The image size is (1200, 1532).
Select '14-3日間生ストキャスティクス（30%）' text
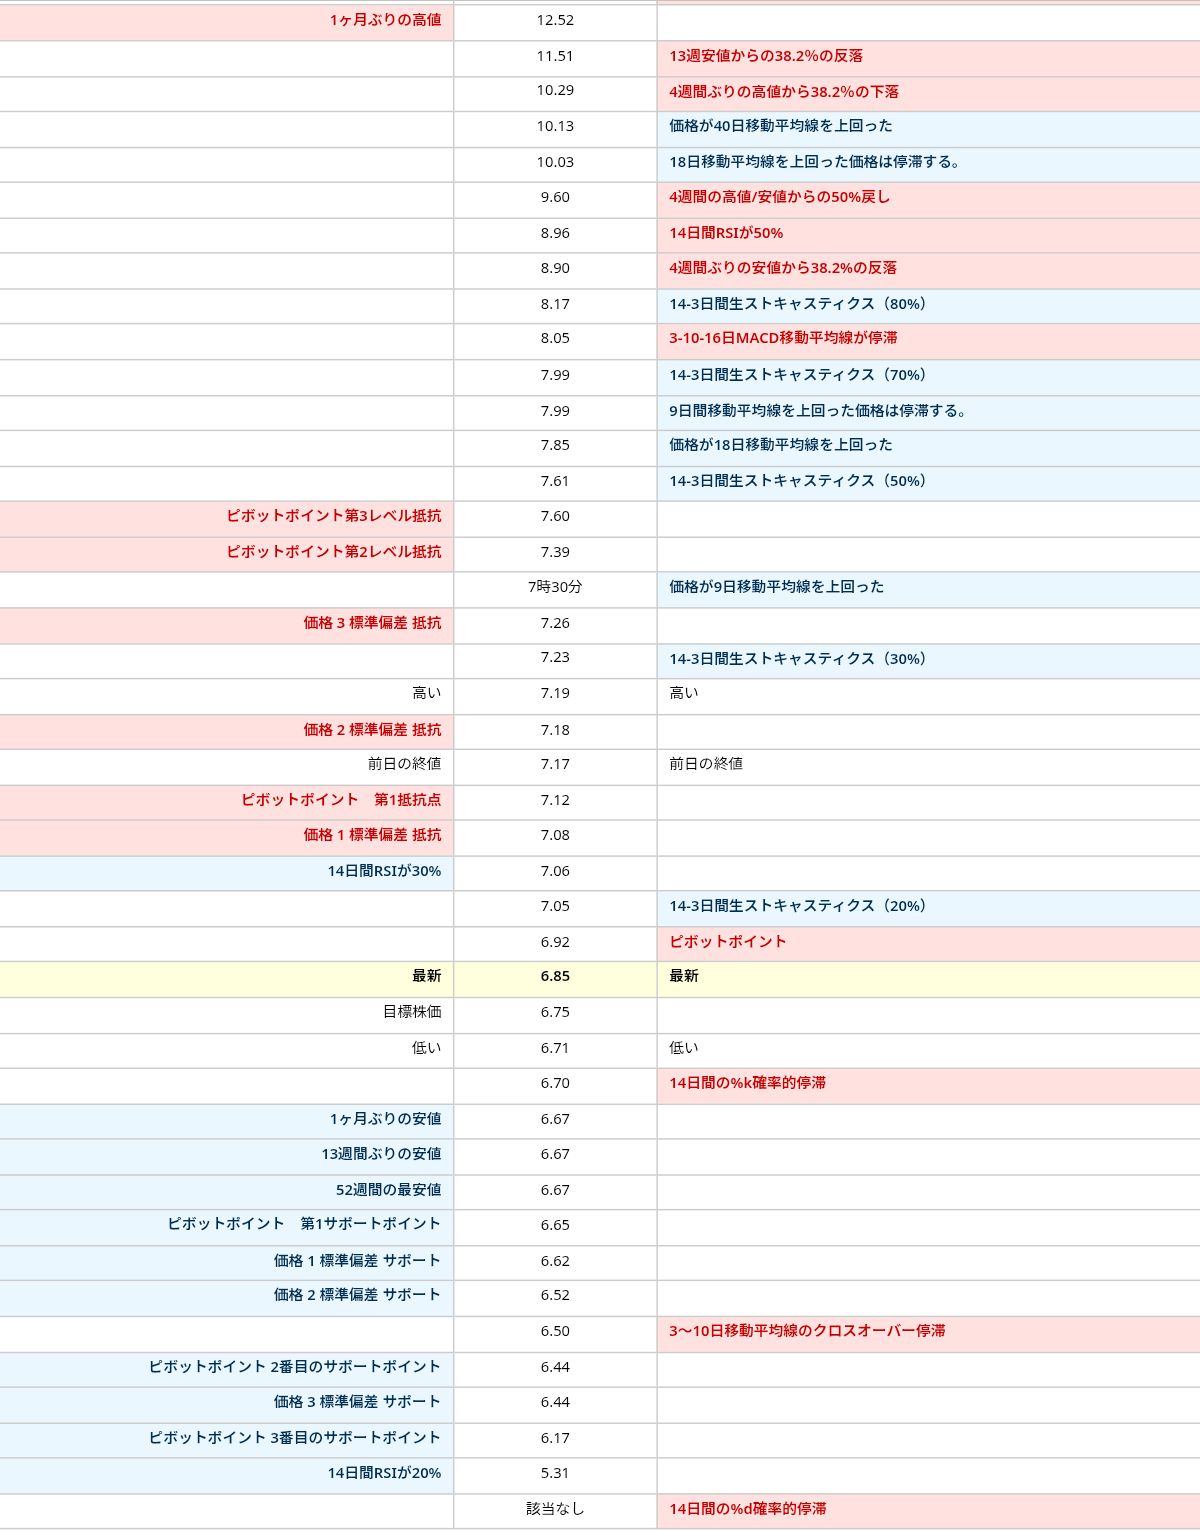801,659
